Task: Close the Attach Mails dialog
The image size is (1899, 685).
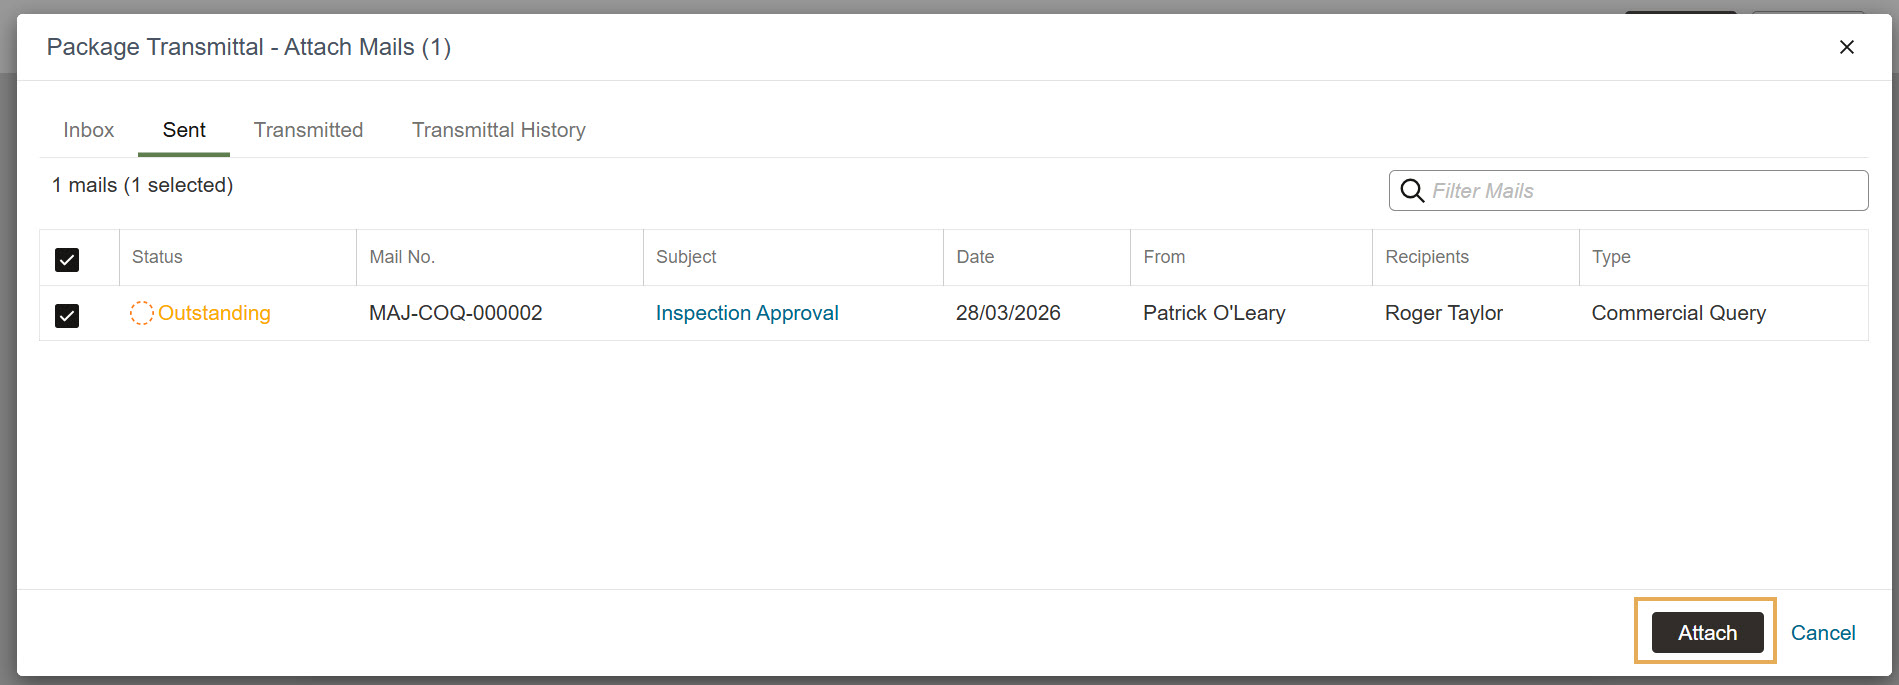Action: coord(1846,47)
